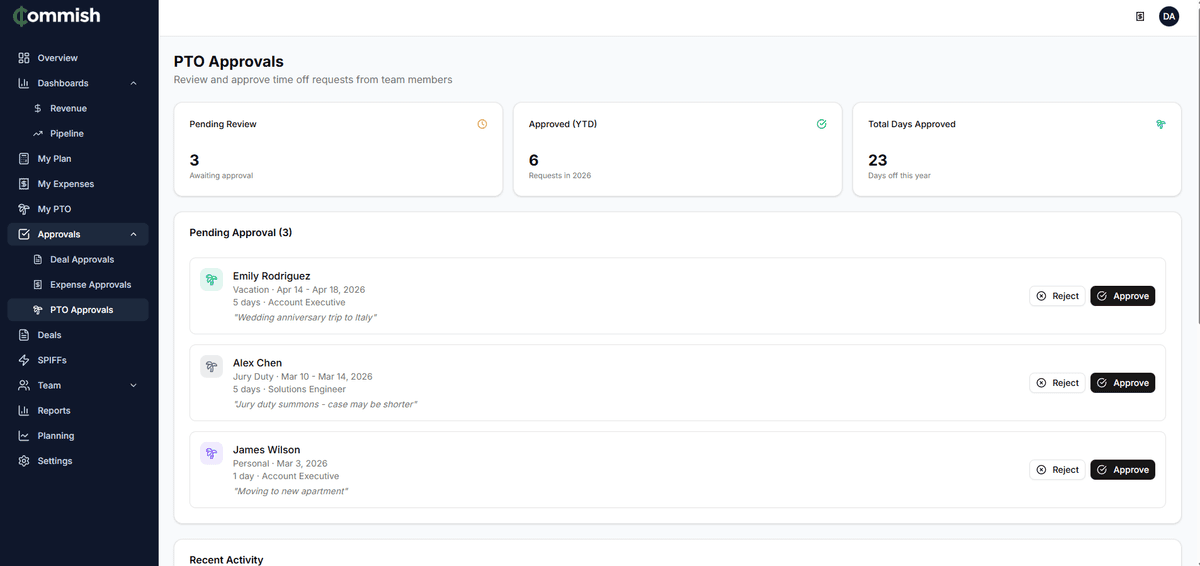Viewport: 1200px width, 566px height.
Task: Open the DA user avatar menu
Action: 1168,16
